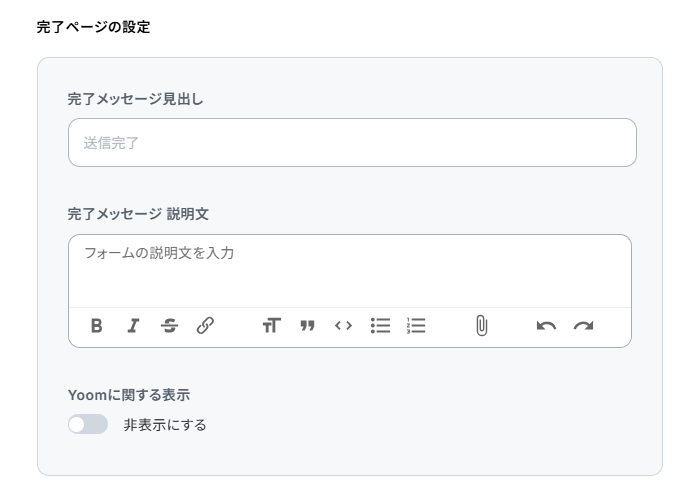685x494 pixels.
Task: Click the 完了メッセージ 説明文 label
Action: (x=138, y=214)
